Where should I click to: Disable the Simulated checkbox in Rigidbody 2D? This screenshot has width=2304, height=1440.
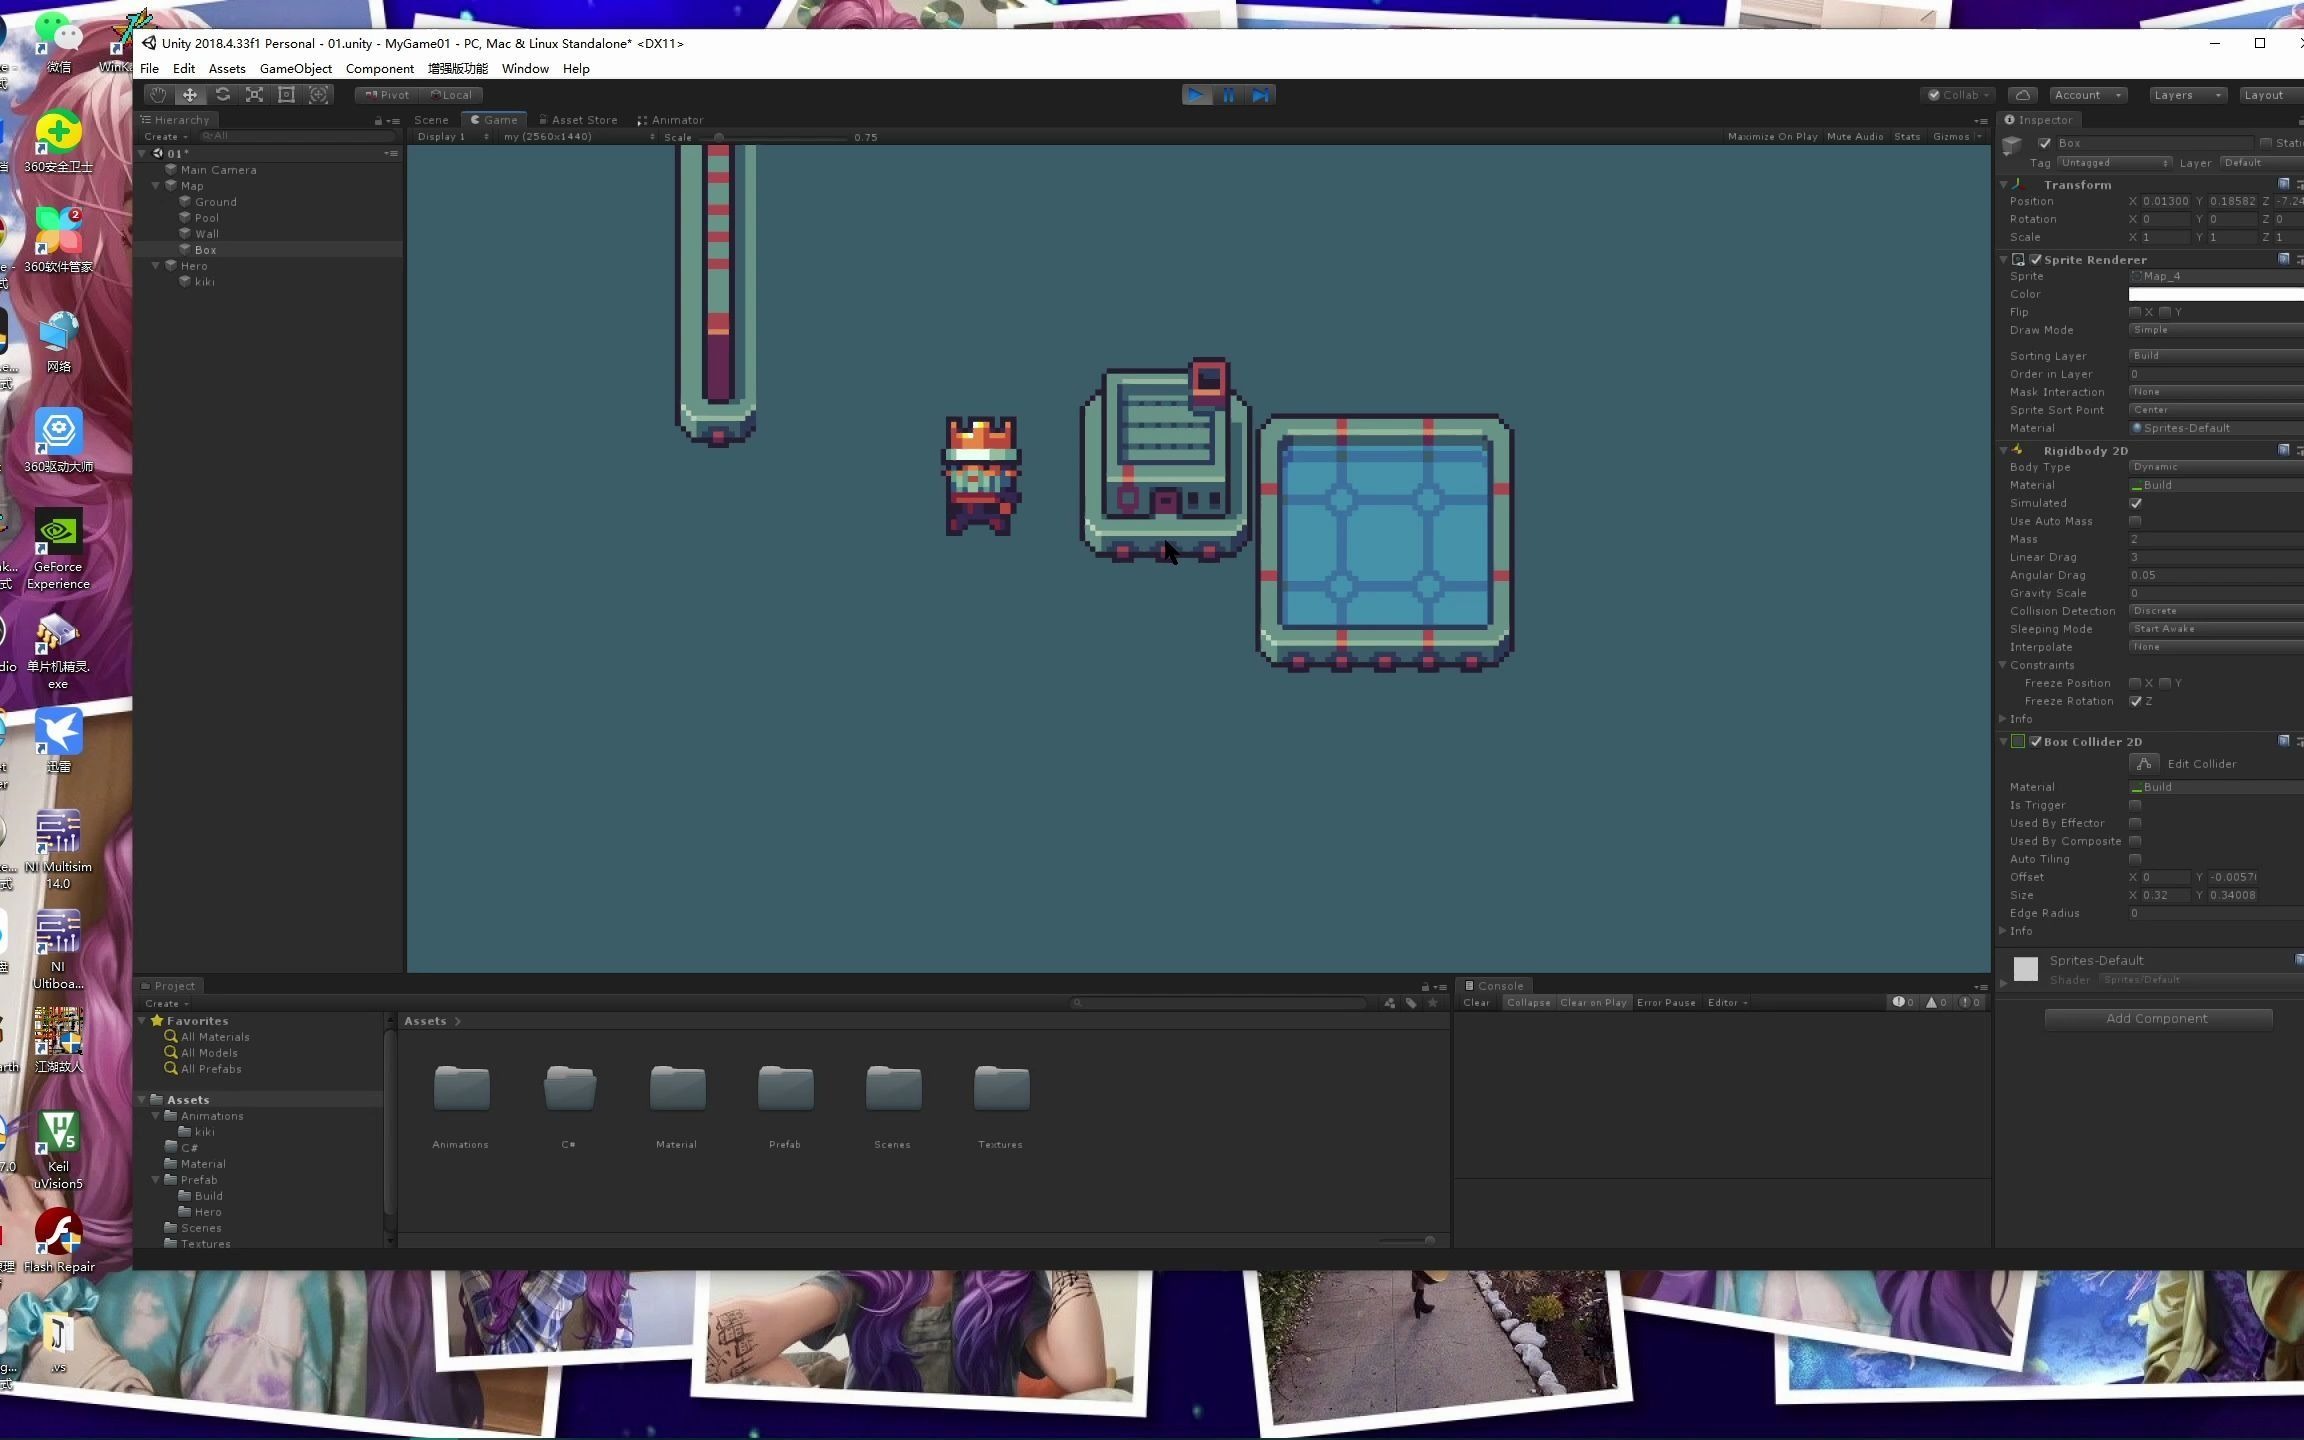[2137, 503]
